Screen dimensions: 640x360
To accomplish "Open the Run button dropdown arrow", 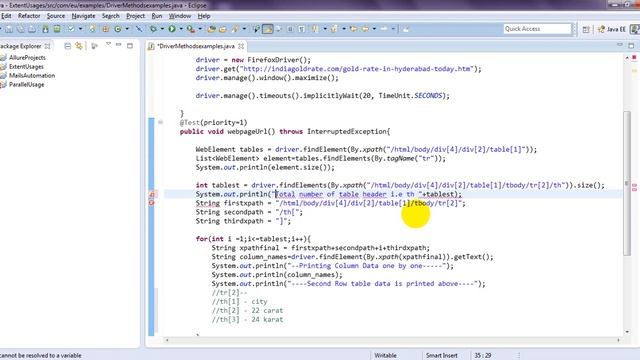I will click(181, 29).
